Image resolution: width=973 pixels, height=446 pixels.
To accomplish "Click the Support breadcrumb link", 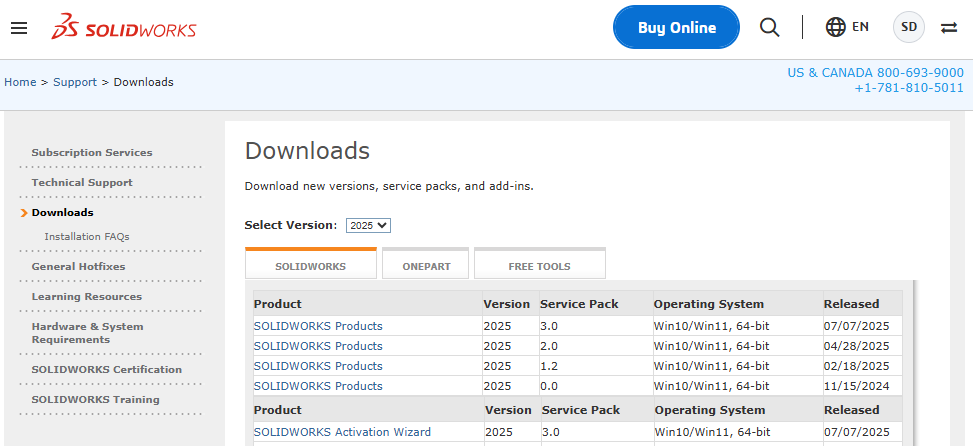I will pos(75,82).
